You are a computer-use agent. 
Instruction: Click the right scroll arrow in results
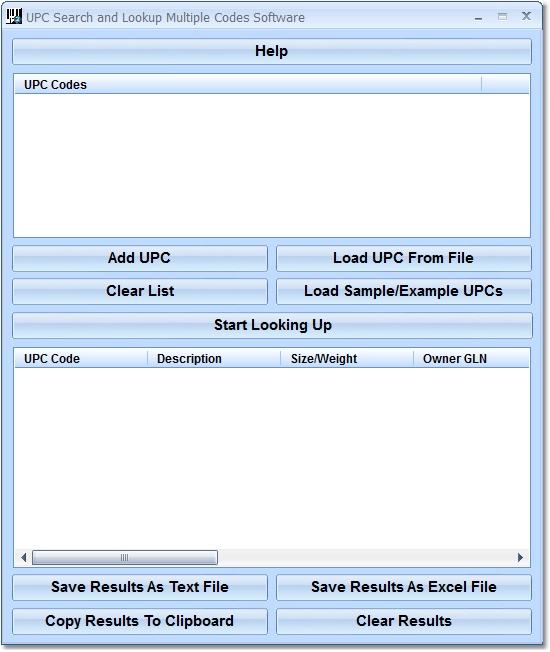pyautogui.click(x=520, y=558)
